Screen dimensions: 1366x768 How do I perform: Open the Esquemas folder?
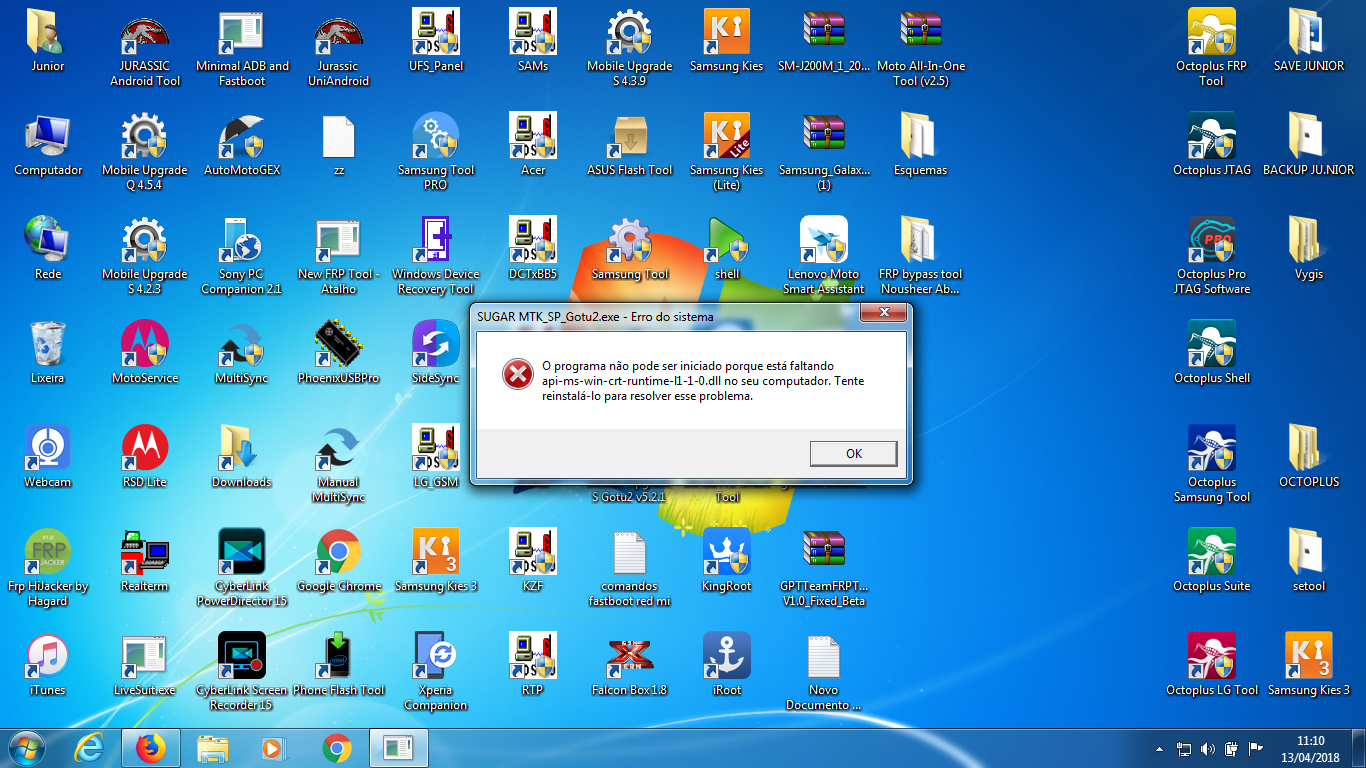pyautogui.click(x=921, y=145)
